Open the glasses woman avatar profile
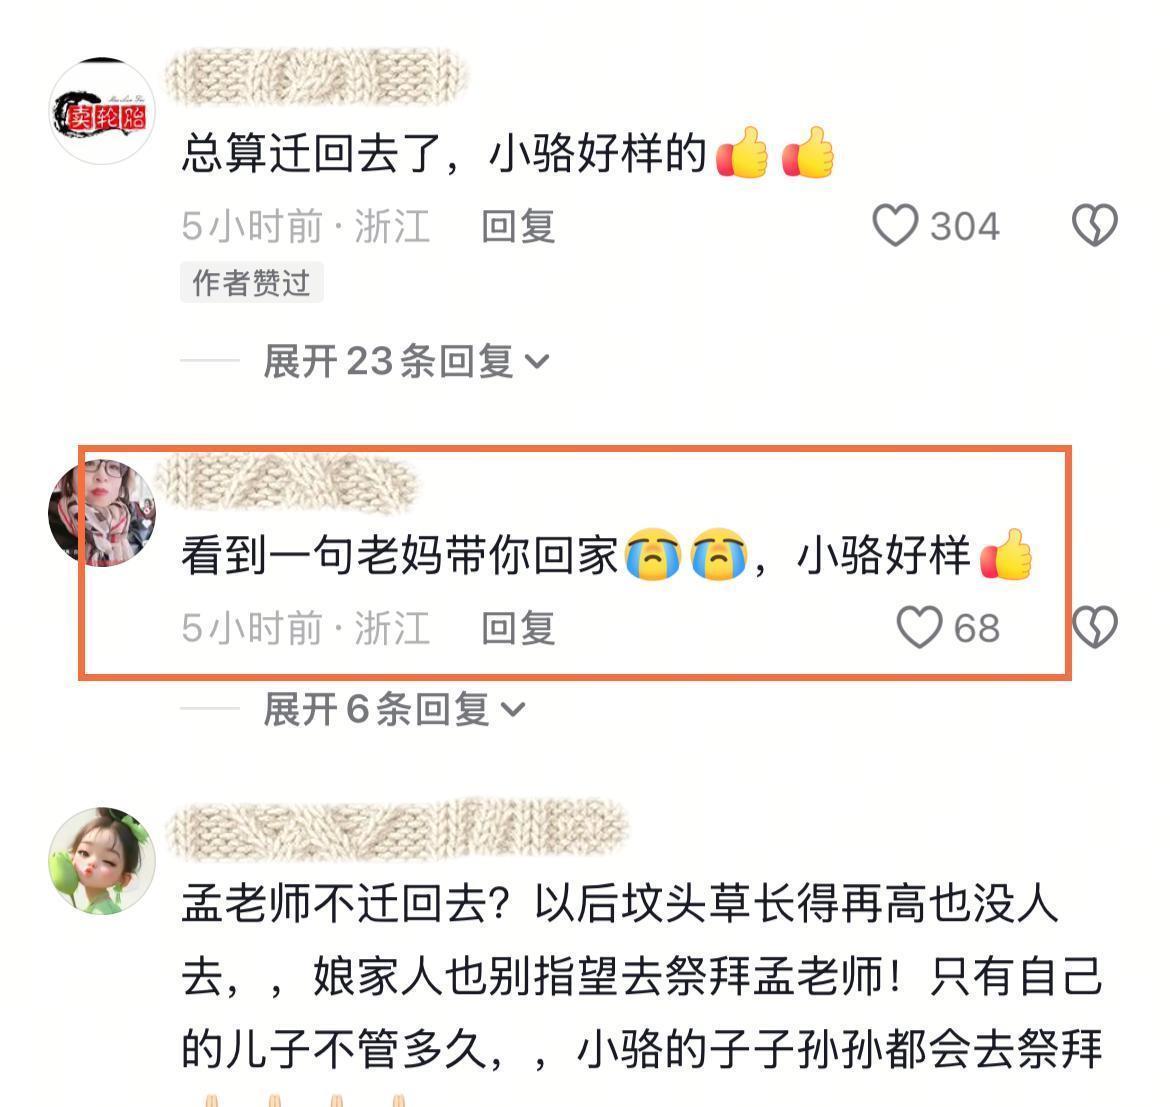 click(102, 513)
